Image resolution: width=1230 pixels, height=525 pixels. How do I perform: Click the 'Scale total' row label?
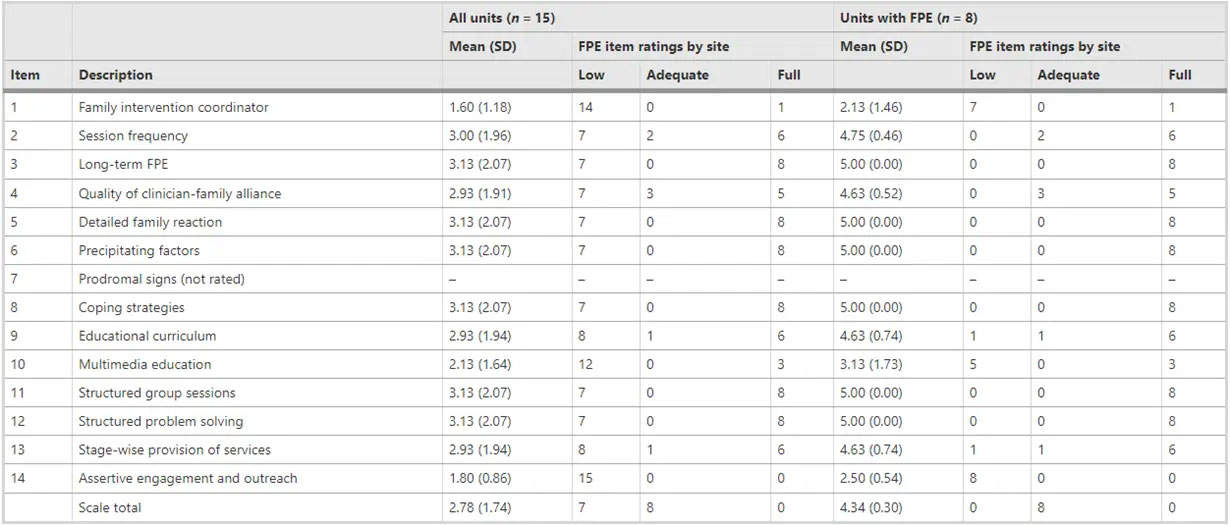pos(110,508)
